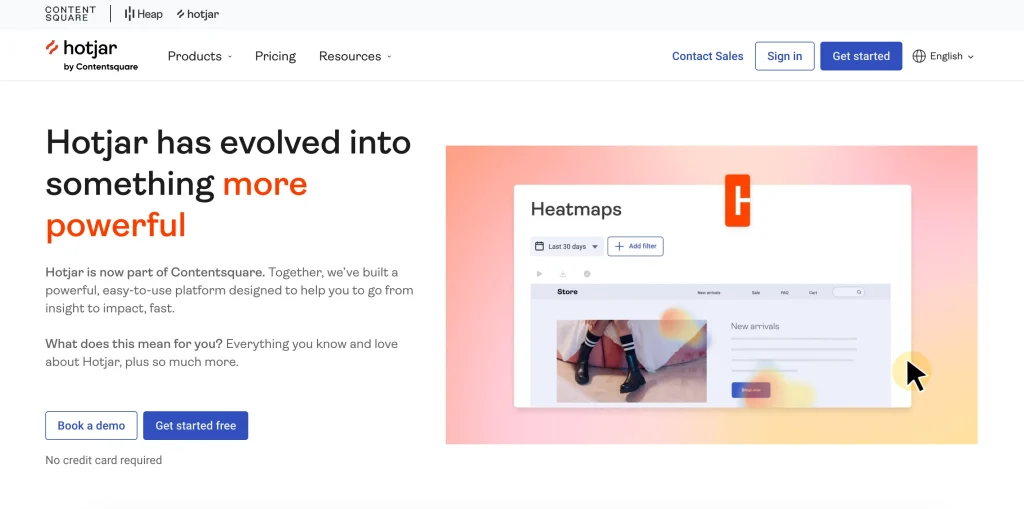Expand the Products menu
1024x509 pixels.
click(199, 56)
